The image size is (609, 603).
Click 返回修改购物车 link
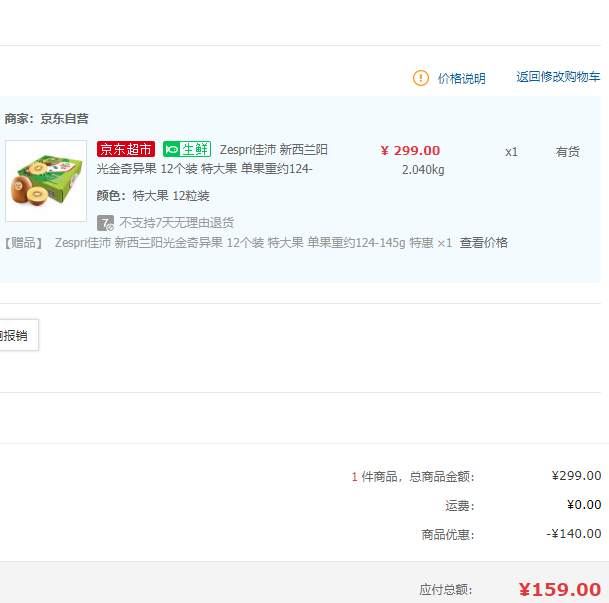click(x=558, y=77)
